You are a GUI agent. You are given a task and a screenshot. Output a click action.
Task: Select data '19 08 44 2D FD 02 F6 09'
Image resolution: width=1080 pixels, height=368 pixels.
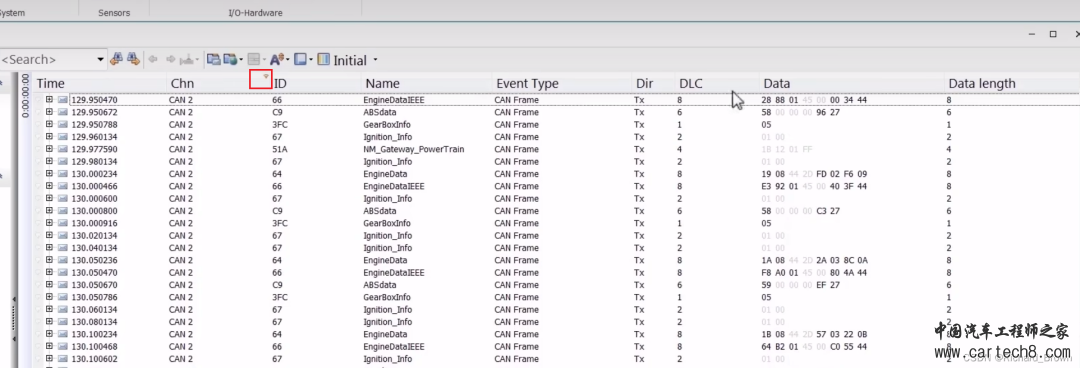[815, 174]
